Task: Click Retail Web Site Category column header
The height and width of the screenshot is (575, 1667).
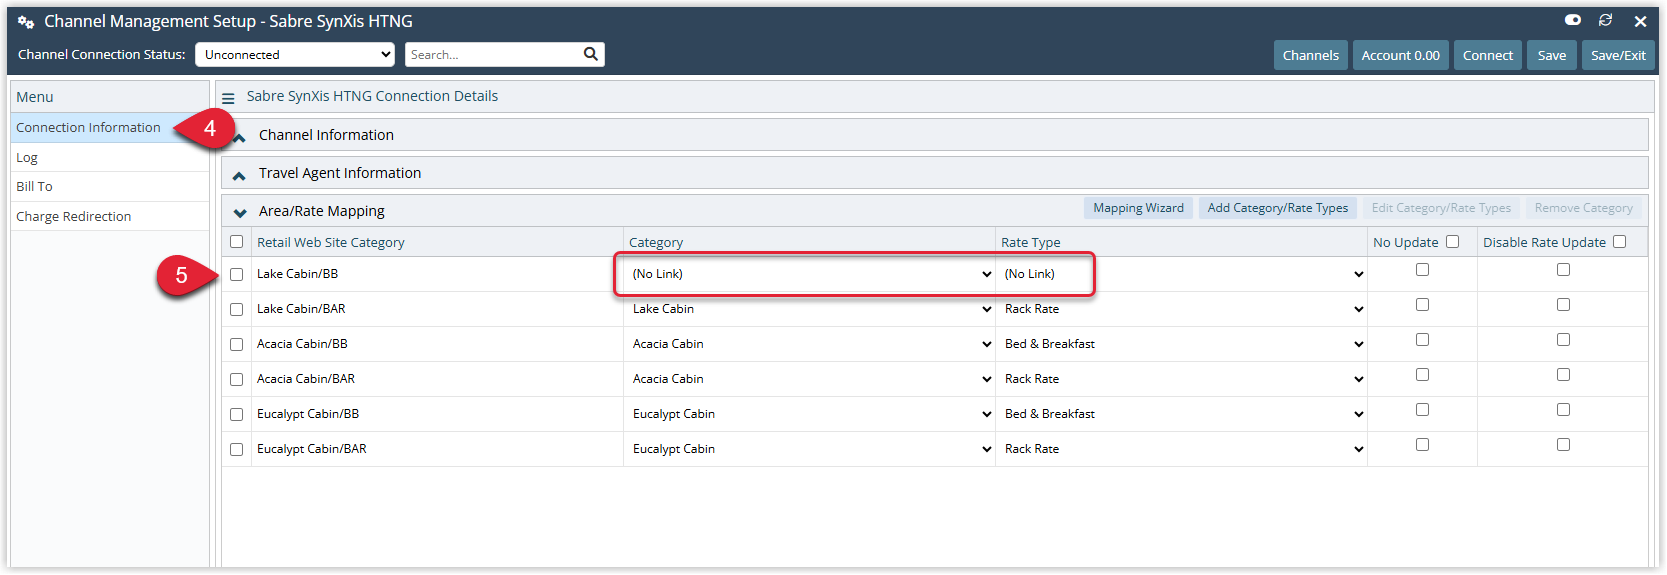Action: click(x=331, y=242)
